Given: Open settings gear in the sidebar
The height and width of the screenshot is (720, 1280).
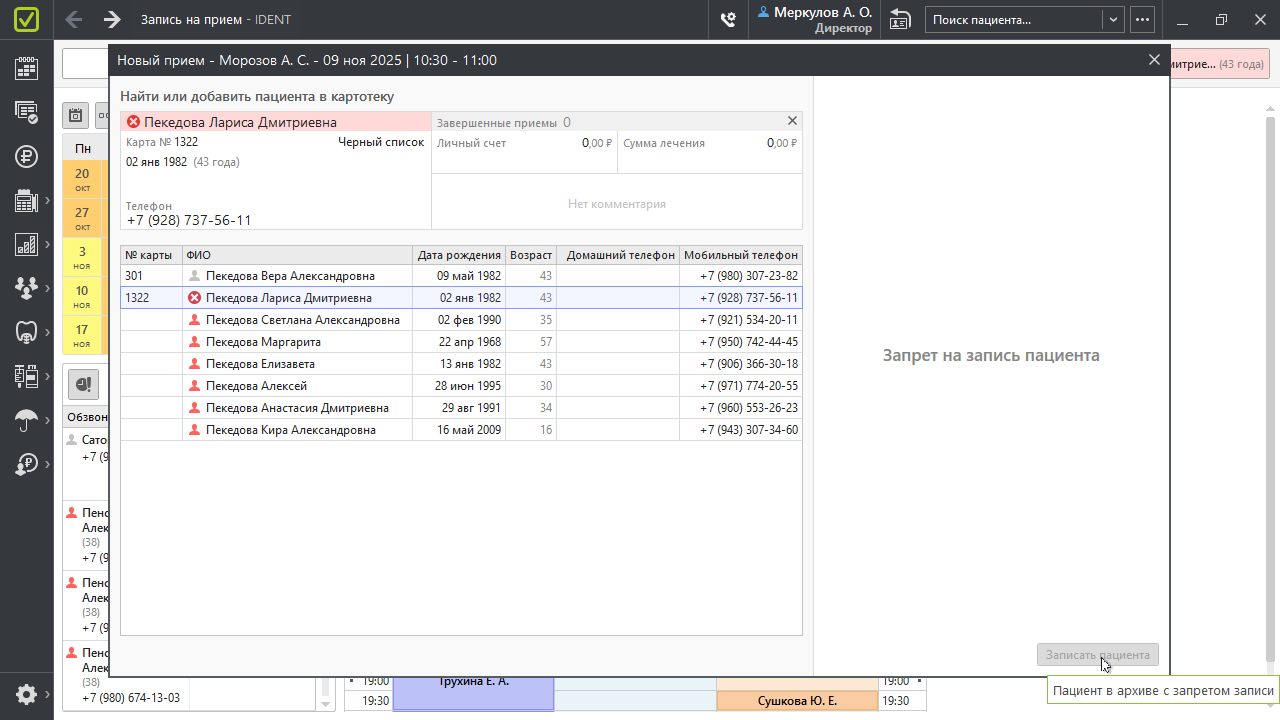Looking at the screenshot, I should coord(26,694).
